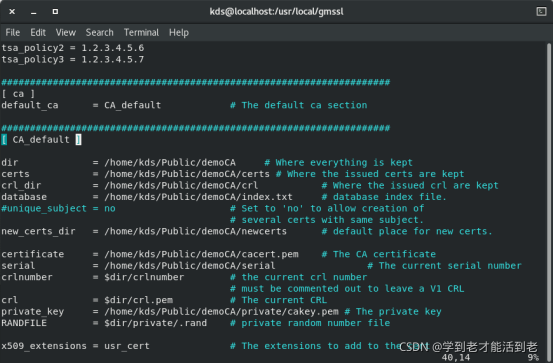Click the path ending in cacert.pem
Image resolution: width=554 pixels, height=363 pixels.
coord(201,254)
